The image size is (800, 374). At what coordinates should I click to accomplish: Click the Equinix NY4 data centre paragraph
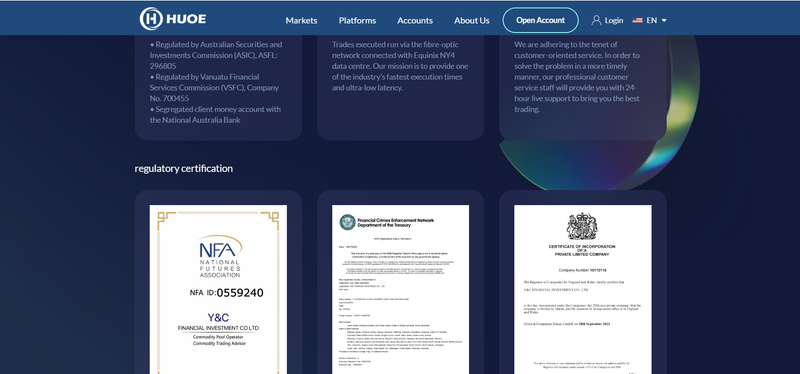(400, 66)
